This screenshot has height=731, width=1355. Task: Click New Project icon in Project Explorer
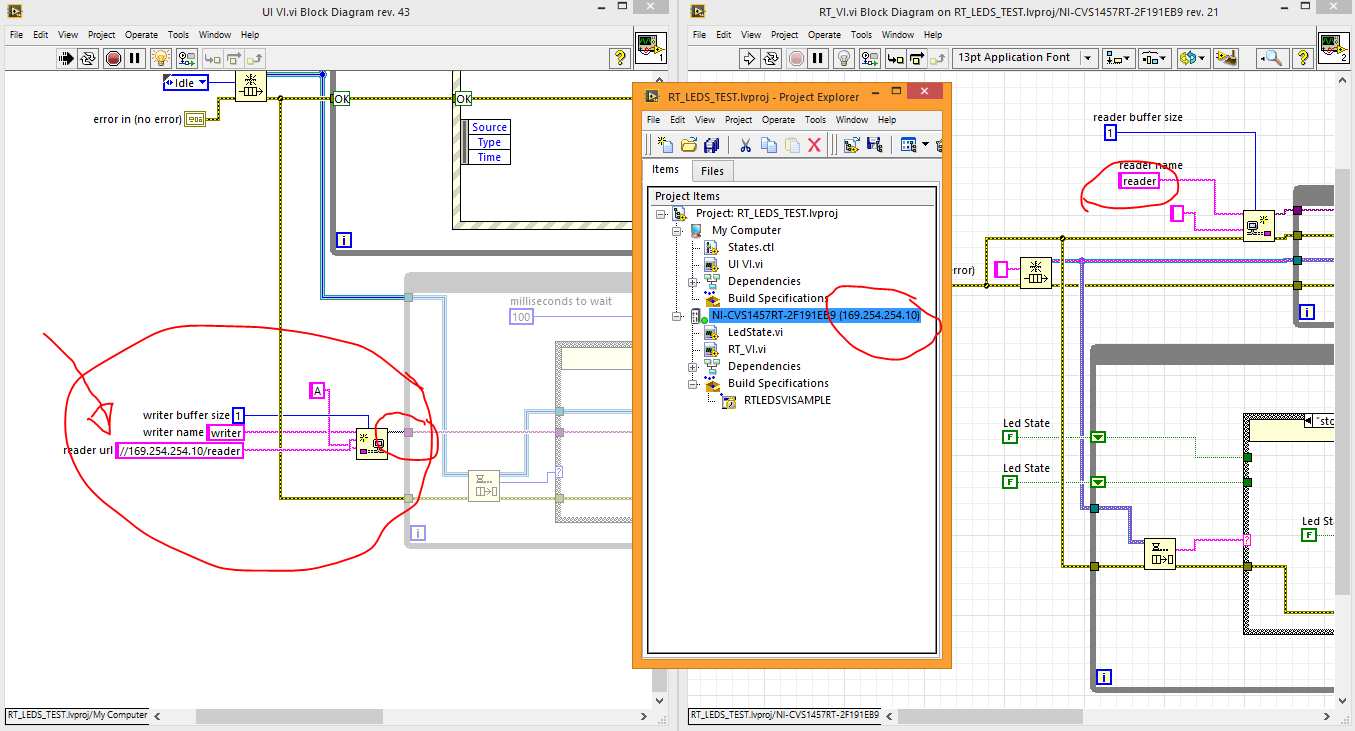pos(665,145)
